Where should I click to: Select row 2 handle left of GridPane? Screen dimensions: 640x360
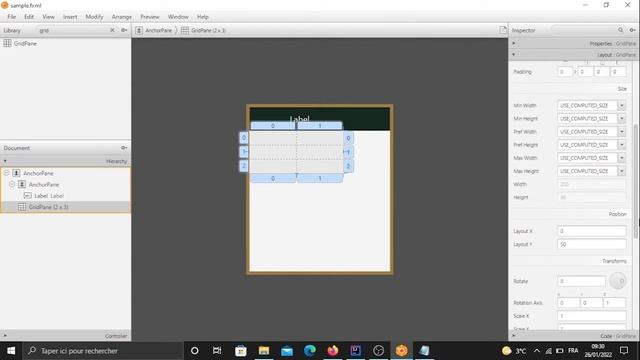click(x=243, y=166)
